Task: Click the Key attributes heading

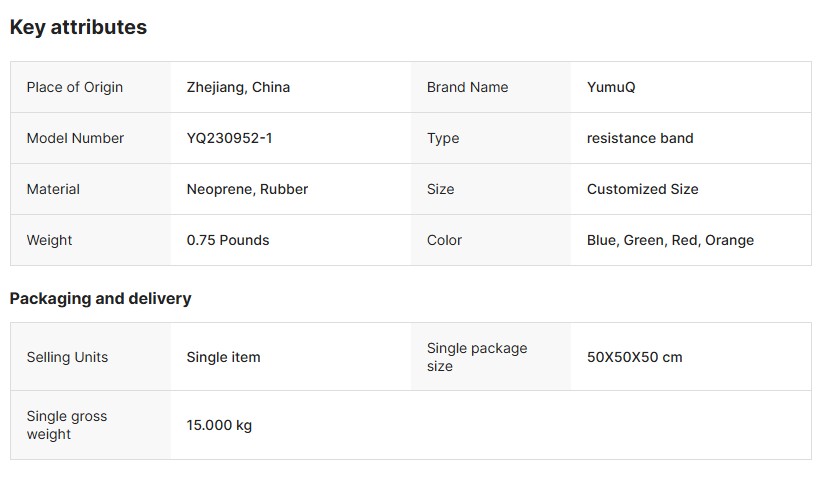Action: (78, 28)
